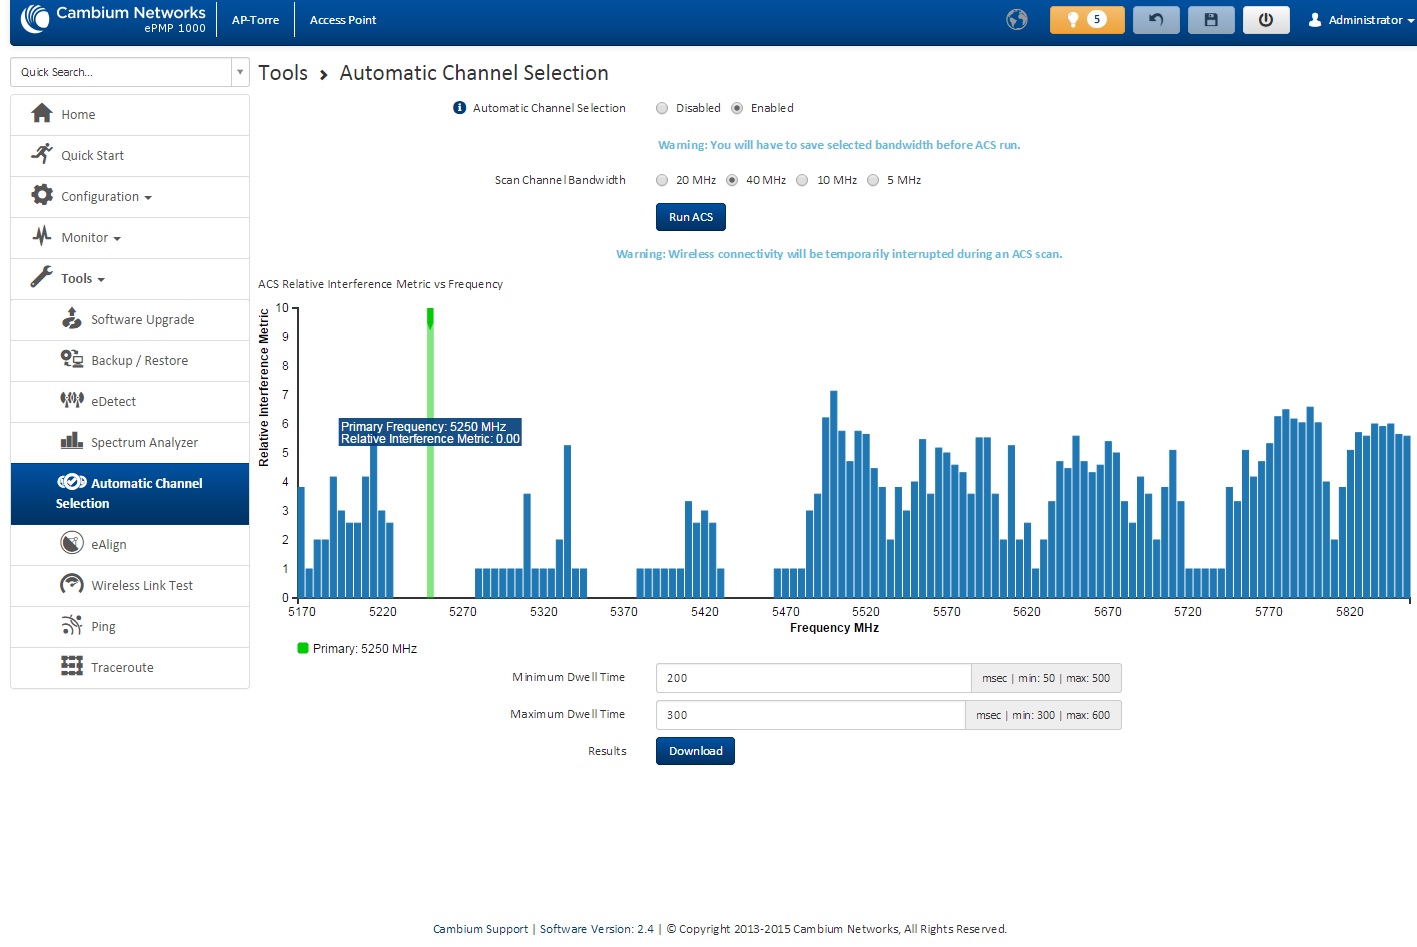The height and width of the screenshot is (947, 1417).
Task: Open the Wireless Link Test page
Action: point(141,585)
